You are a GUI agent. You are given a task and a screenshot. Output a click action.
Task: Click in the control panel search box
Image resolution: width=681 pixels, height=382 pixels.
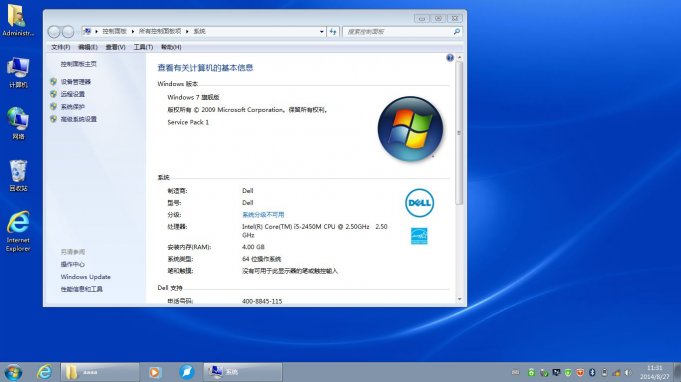(399, 32)
